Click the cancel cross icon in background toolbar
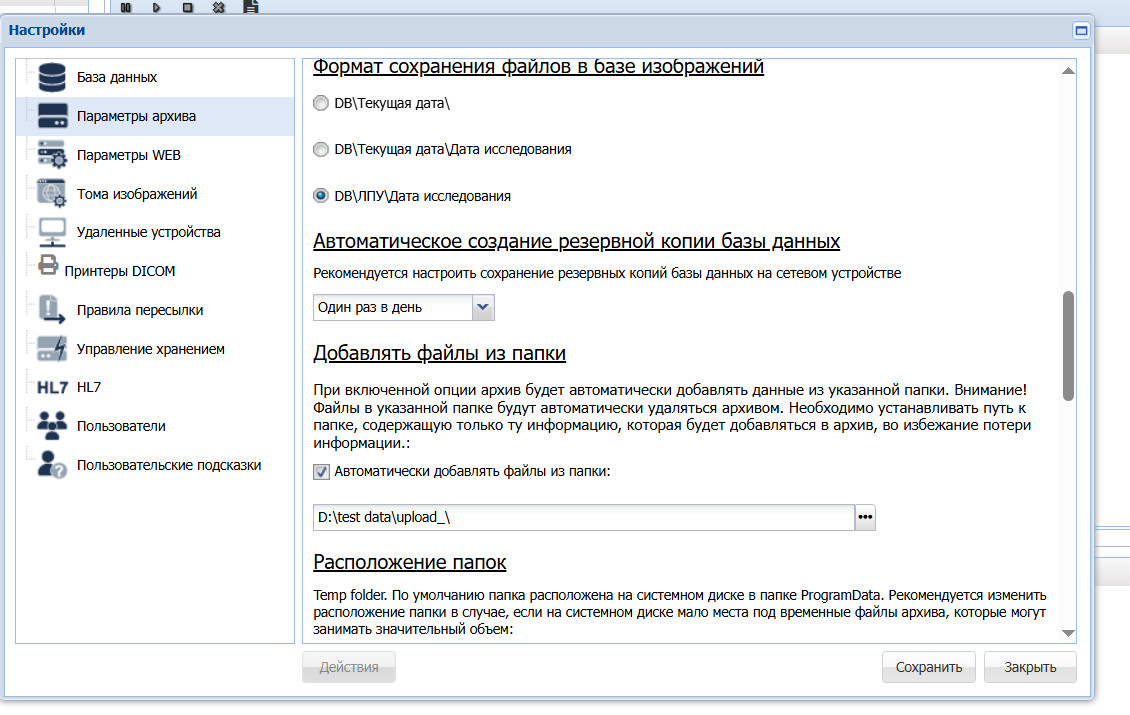This screenshot has height=715, width=1130. tap(219, 7)
